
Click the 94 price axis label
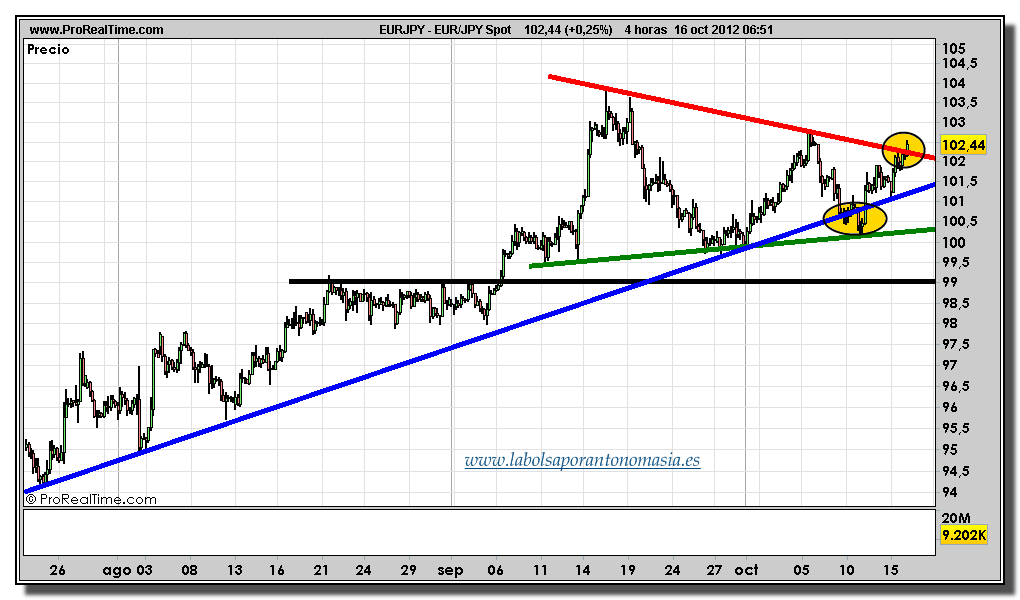click(x=950, y=493)
